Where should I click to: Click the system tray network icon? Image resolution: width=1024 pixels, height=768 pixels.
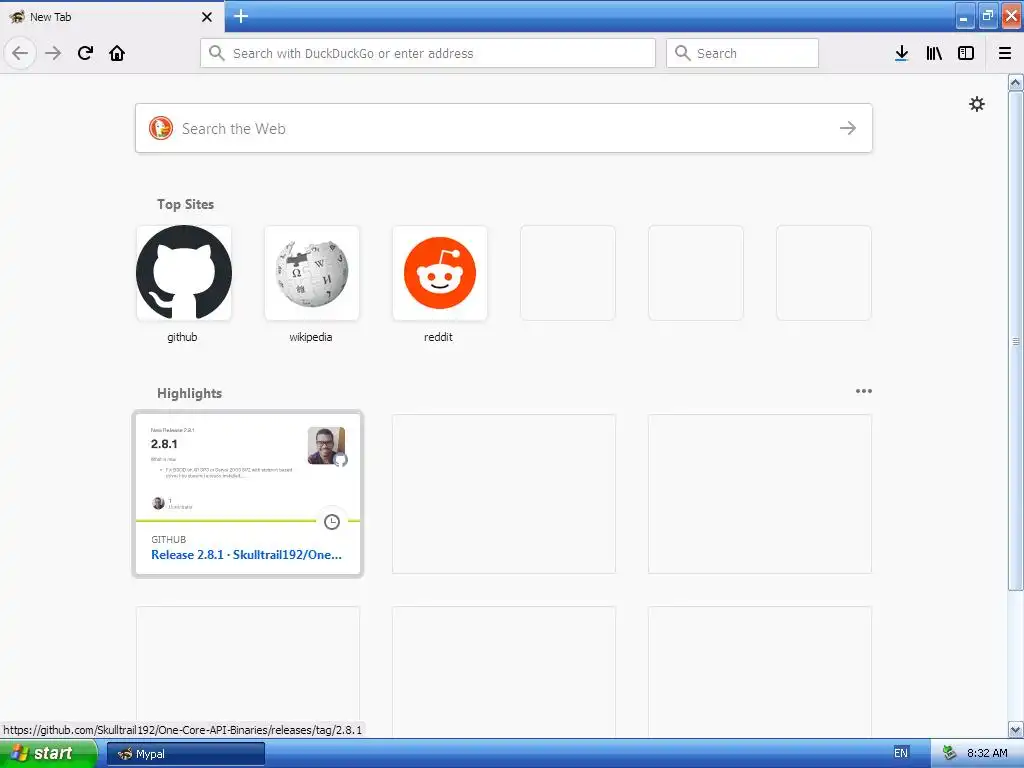coord(949,753)
